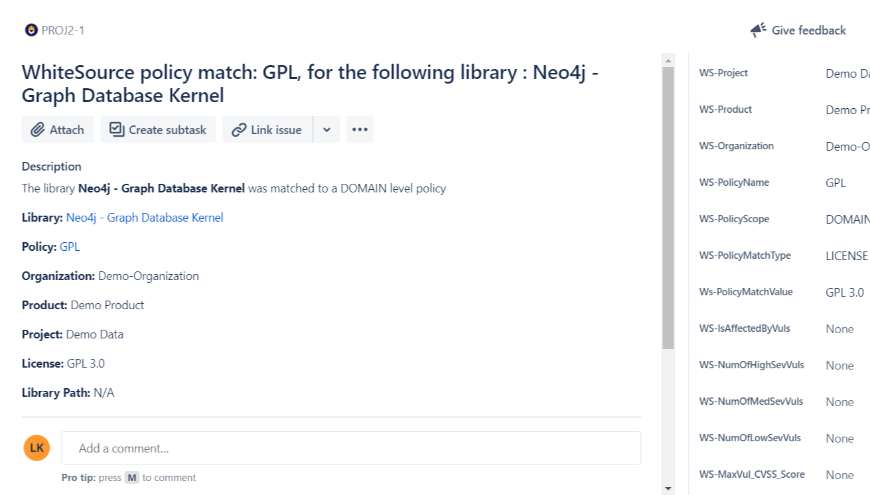This screenshot has width=870, height=495.
Task: Click the Give feedback megaphone icon
Action: [x=758, y=30]
